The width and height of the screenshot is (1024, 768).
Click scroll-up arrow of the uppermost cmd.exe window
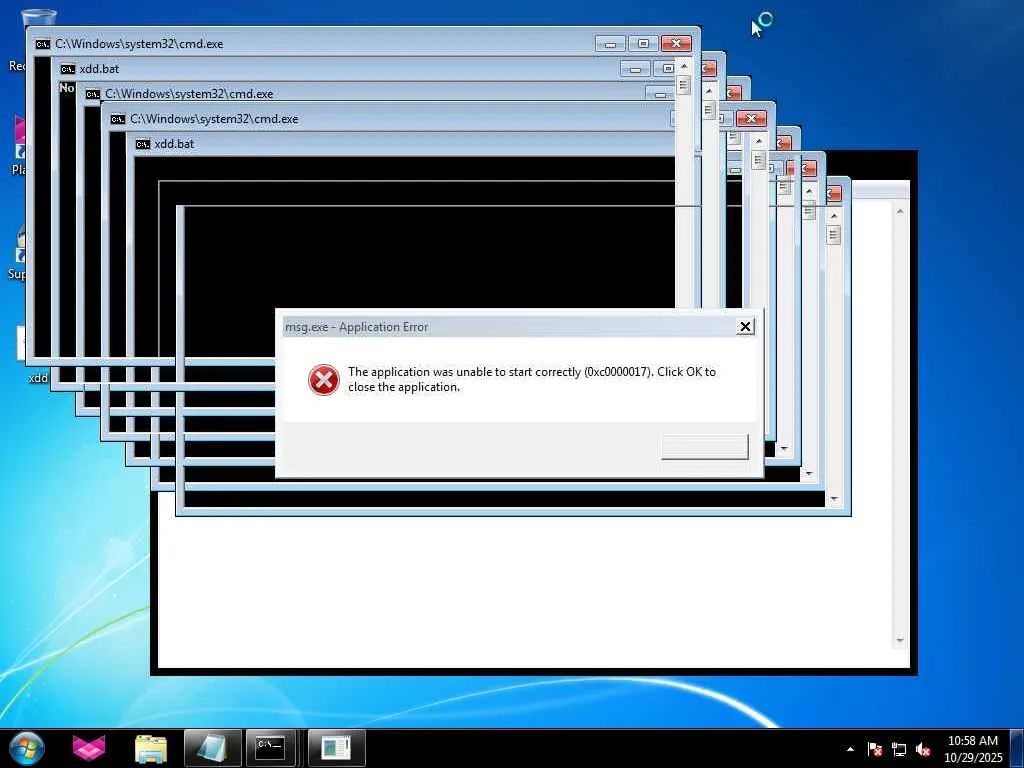click(684, 66)
